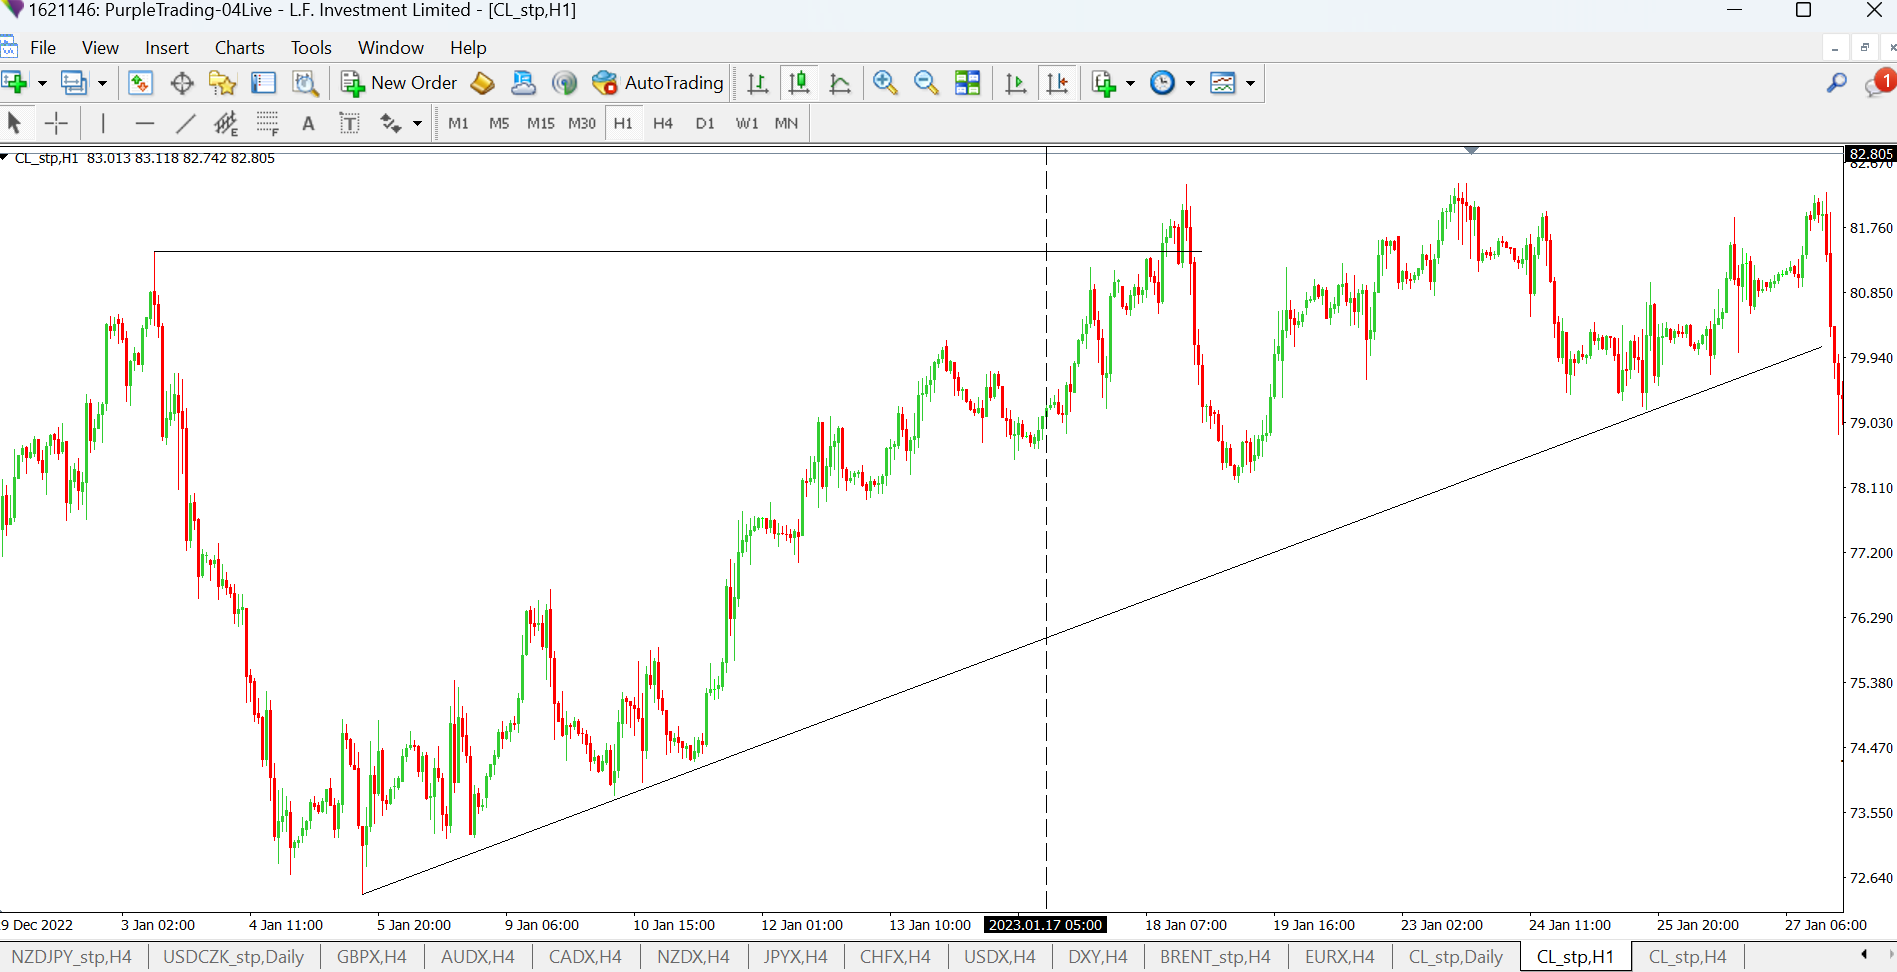Image resolution: width=1897 pixels, height=972 pixels.
Task: Switch chart to candlesticks display
Action: pos(798,83)
